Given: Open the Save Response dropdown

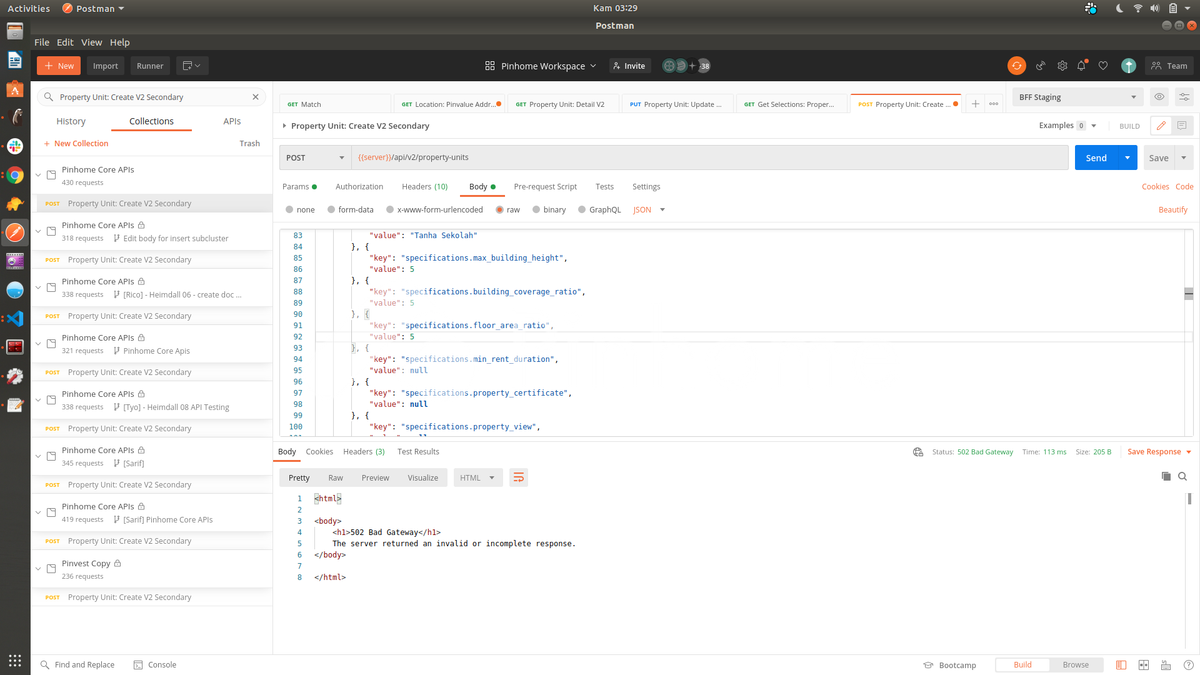Looking at the screenshot, I should [x=1159, y=452].
